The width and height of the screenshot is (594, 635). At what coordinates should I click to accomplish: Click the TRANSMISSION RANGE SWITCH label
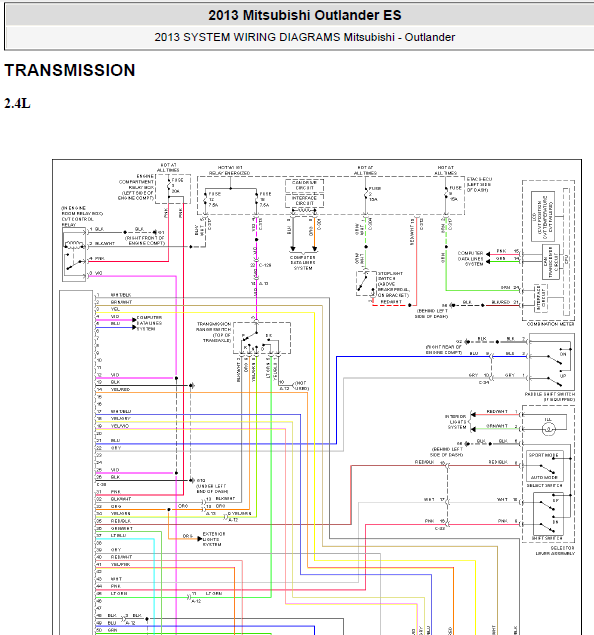coord(214,332)
